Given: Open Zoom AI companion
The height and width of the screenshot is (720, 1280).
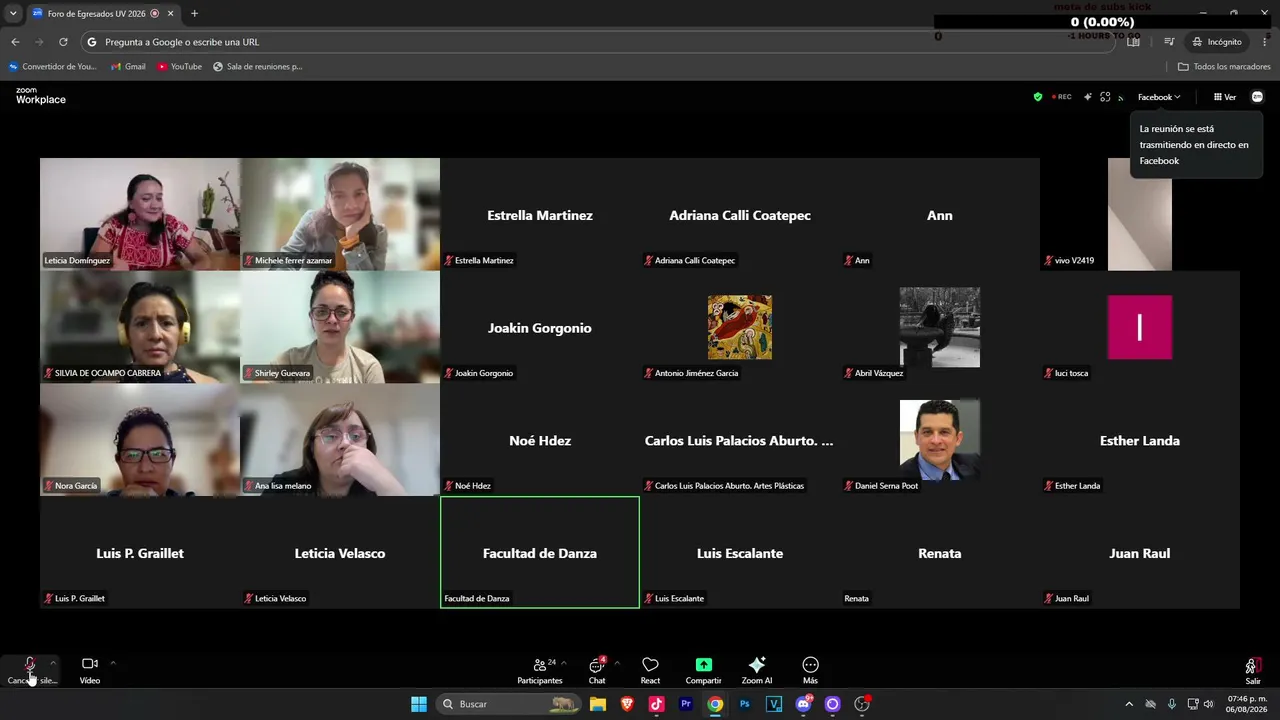Looking at the screenshot, I should pos(757,670).
